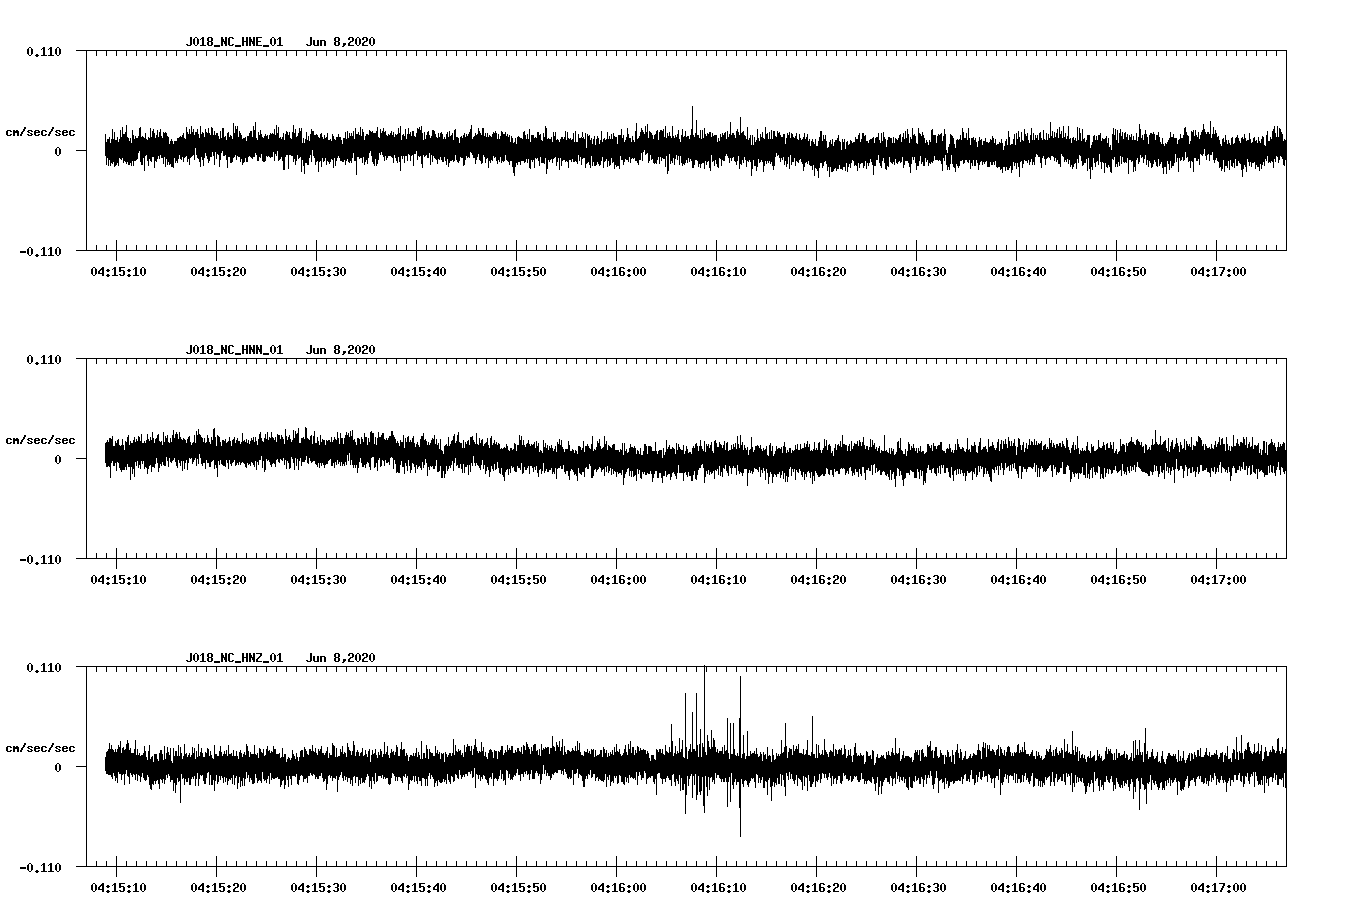Click the 04:15:20 time label under the HNZ plot
The width and height of the screenshot is (1358, 924).
click(x=218, y=888)
